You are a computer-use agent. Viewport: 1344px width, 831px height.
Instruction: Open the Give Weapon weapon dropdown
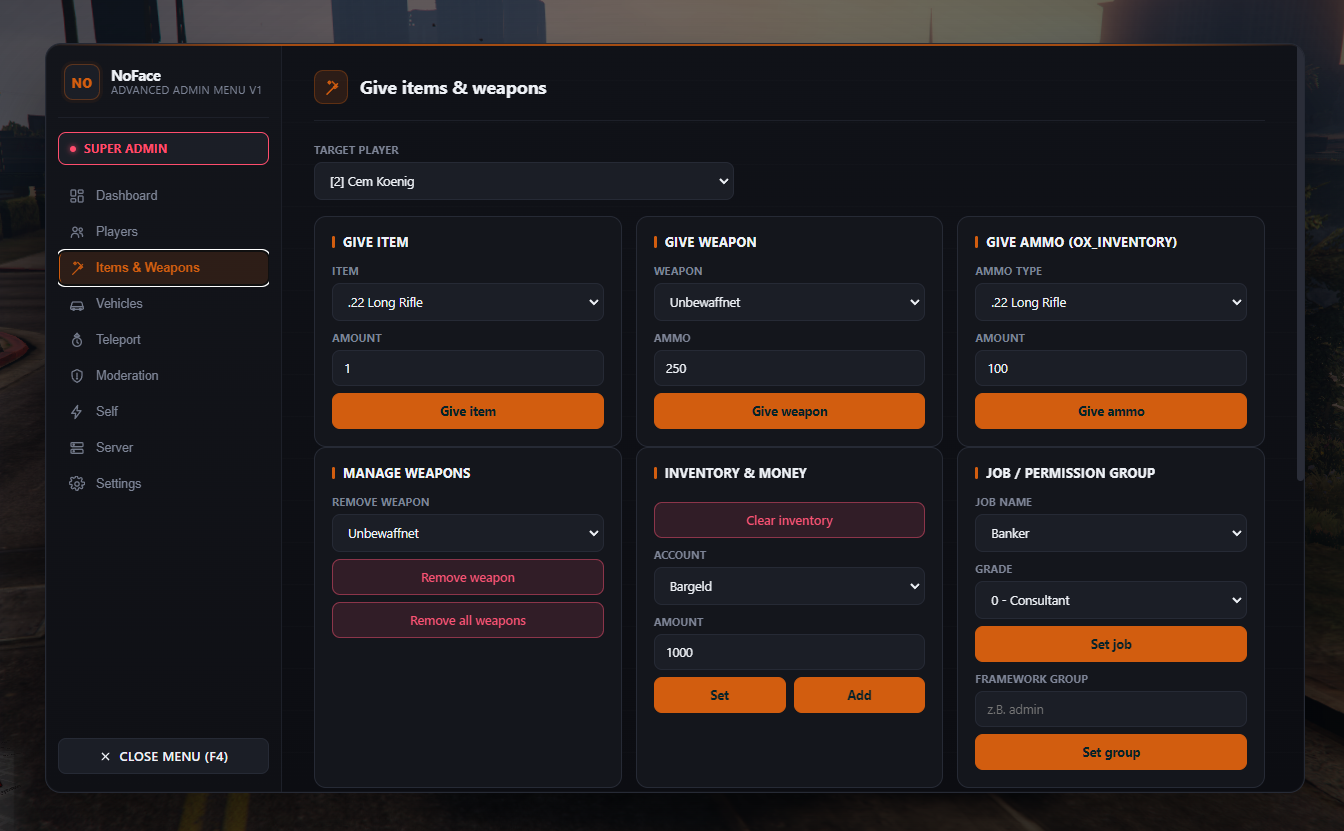(x=789, y=303)
